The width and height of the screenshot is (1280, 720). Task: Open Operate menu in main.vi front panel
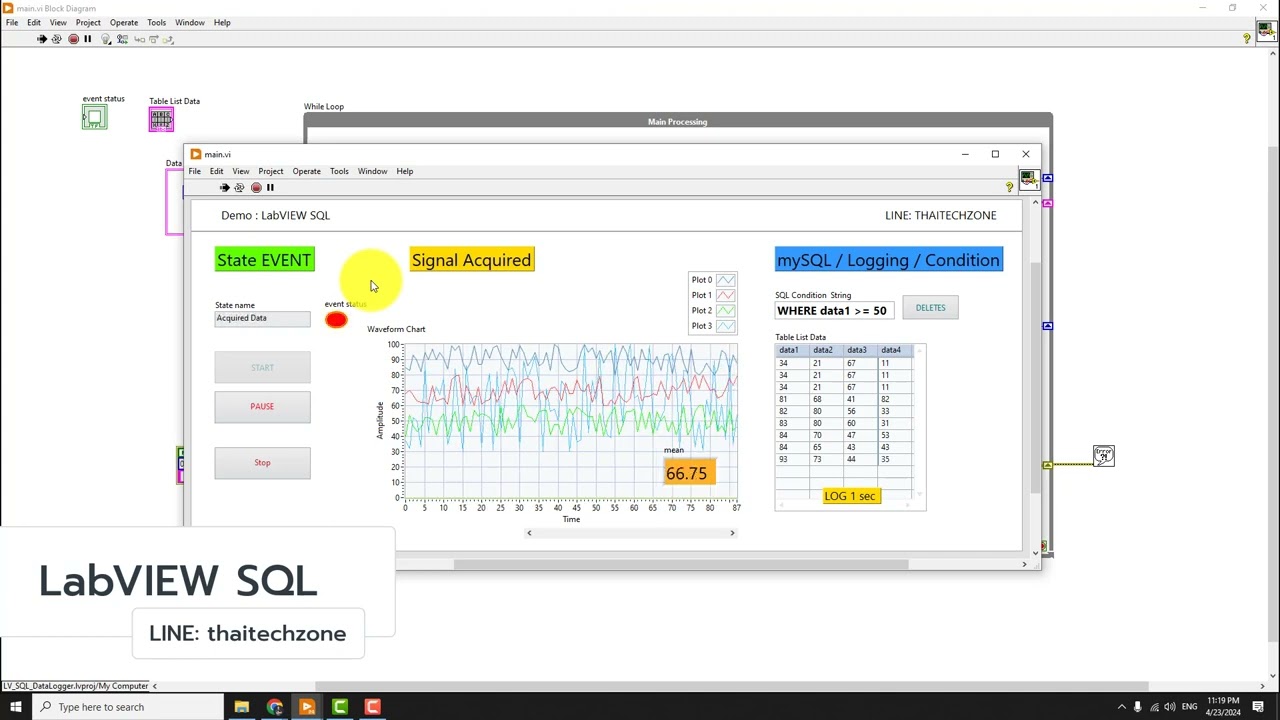[307, 171]
